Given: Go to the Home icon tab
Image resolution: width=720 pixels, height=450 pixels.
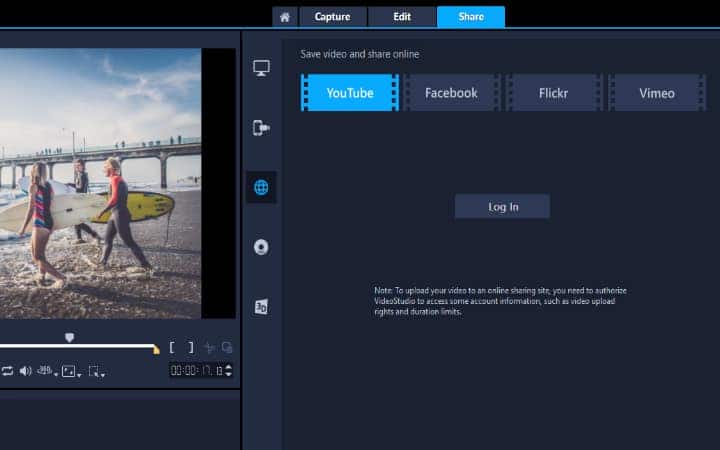Looking at the screenshot, I should 285,17.
